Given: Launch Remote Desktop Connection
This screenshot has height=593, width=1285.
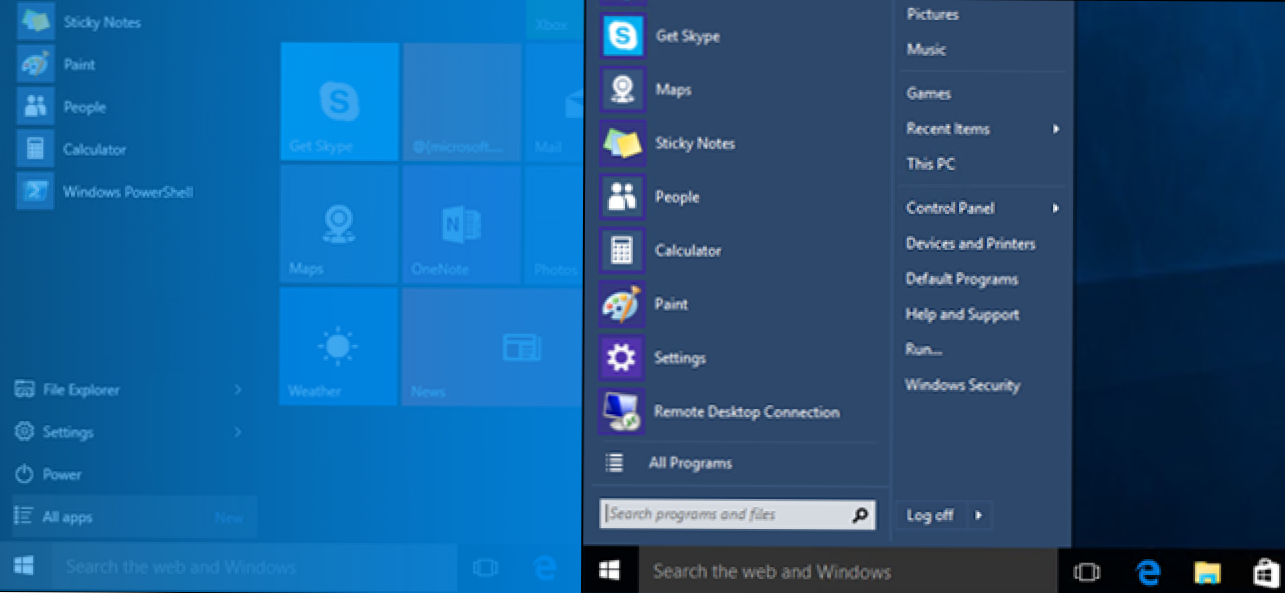Looking at the screenshot, I should point(745,412).
